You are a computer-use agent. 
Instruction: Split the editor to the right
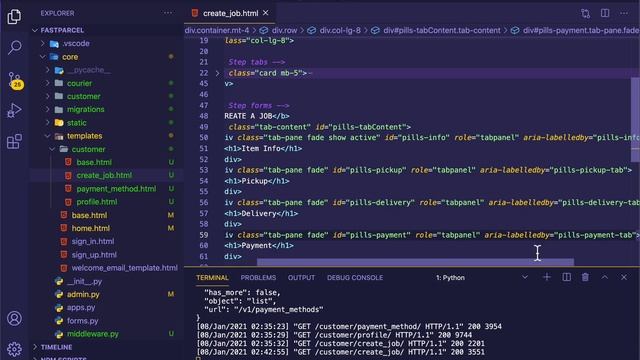(605, 13)
